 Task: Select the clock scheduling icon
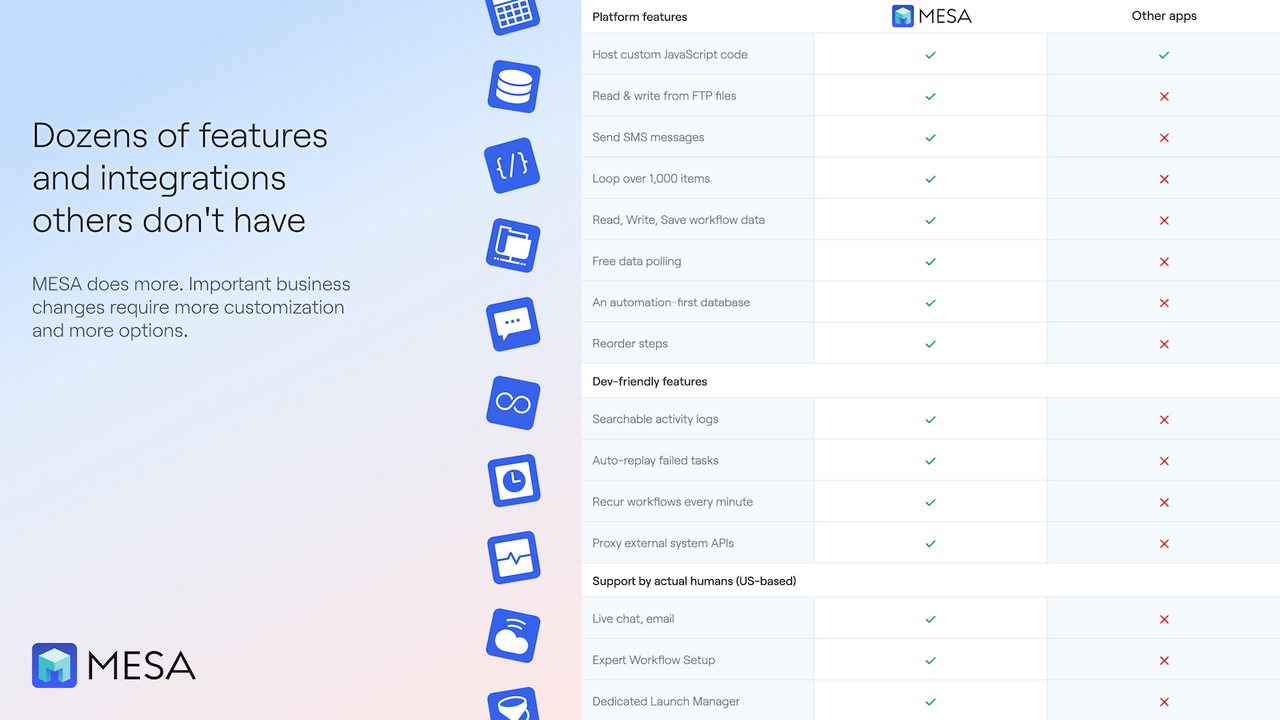point(513,480)
